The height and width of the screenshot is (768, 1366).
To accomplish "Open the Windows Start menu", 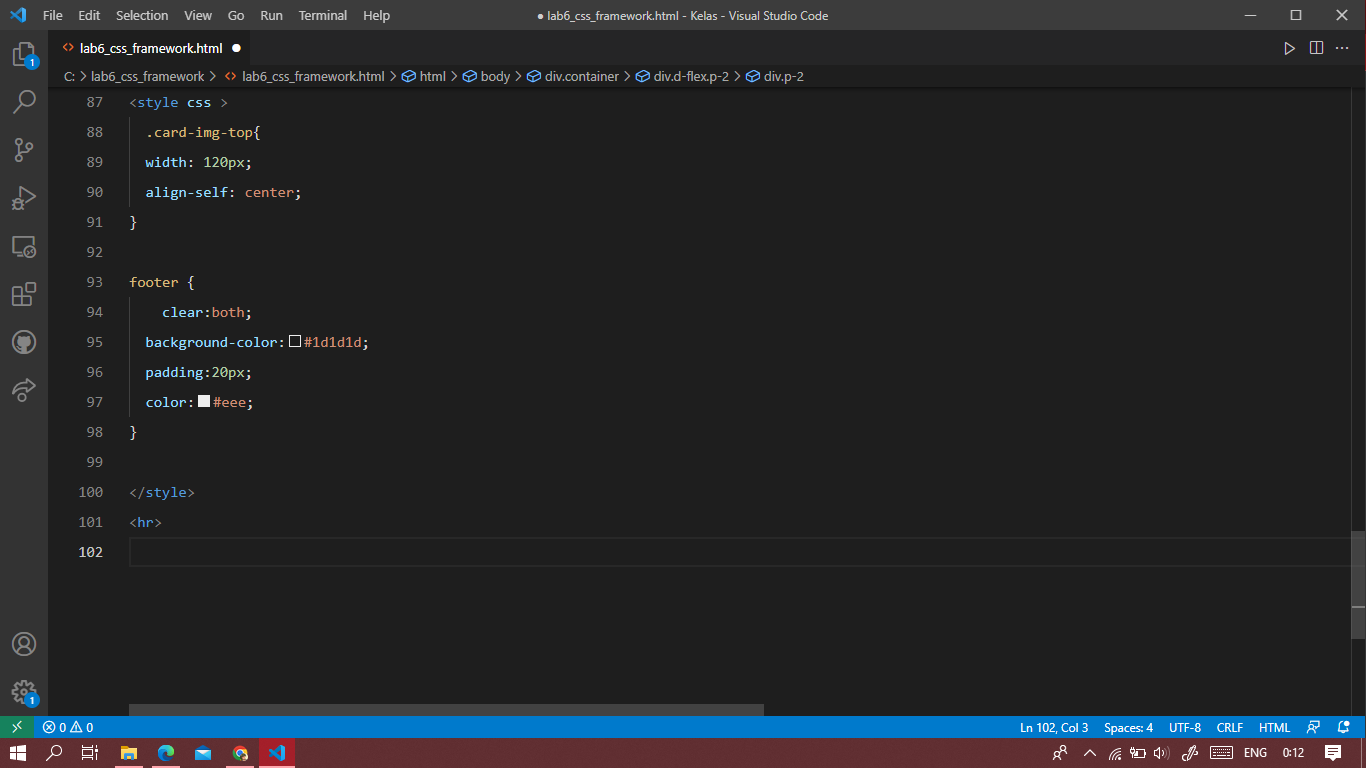I will pos(17,753).
